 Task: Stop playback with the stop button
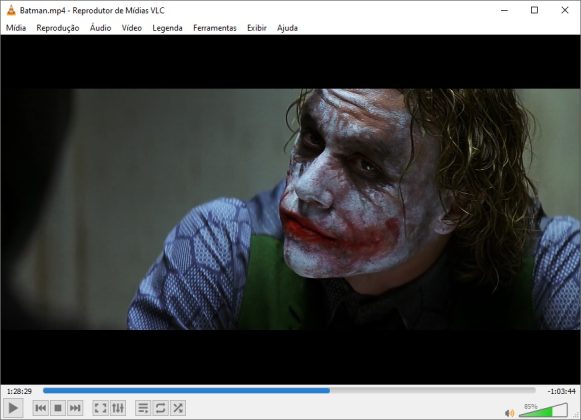point(58,408)
